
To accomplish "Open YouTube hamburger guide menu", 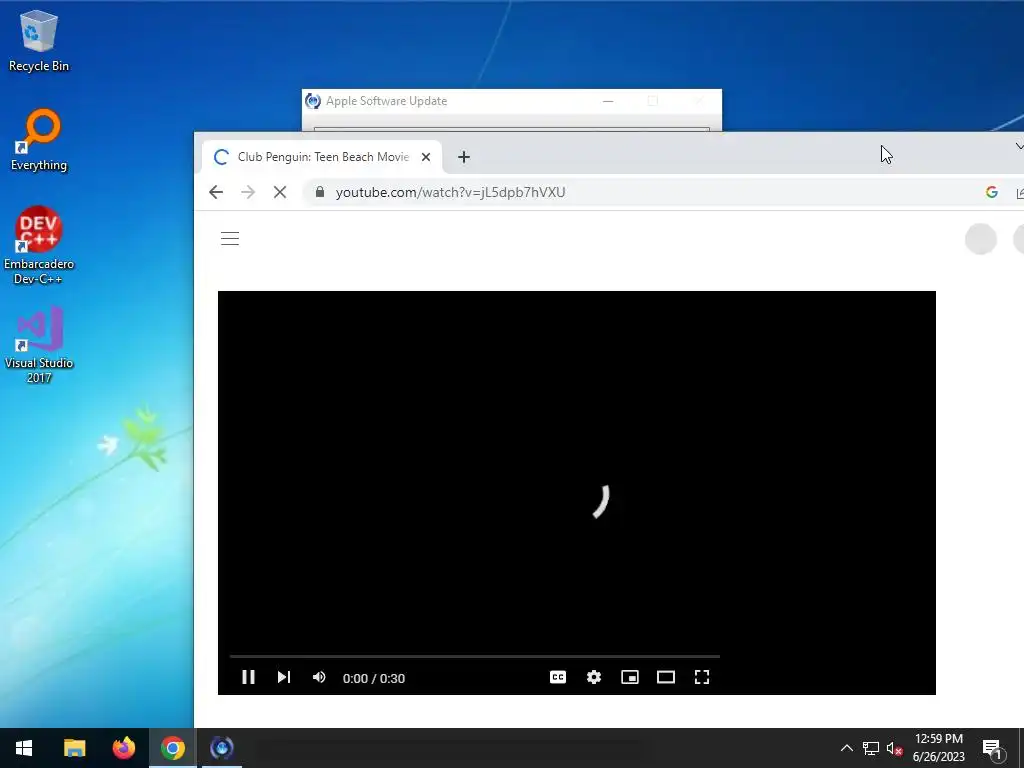I will point(230,238).
